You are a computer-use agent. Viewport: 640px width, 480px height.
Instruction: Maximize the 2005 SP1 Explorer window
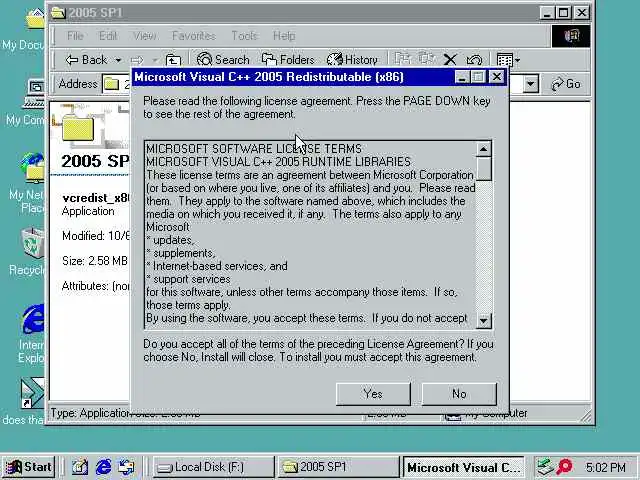pos(564,13)
